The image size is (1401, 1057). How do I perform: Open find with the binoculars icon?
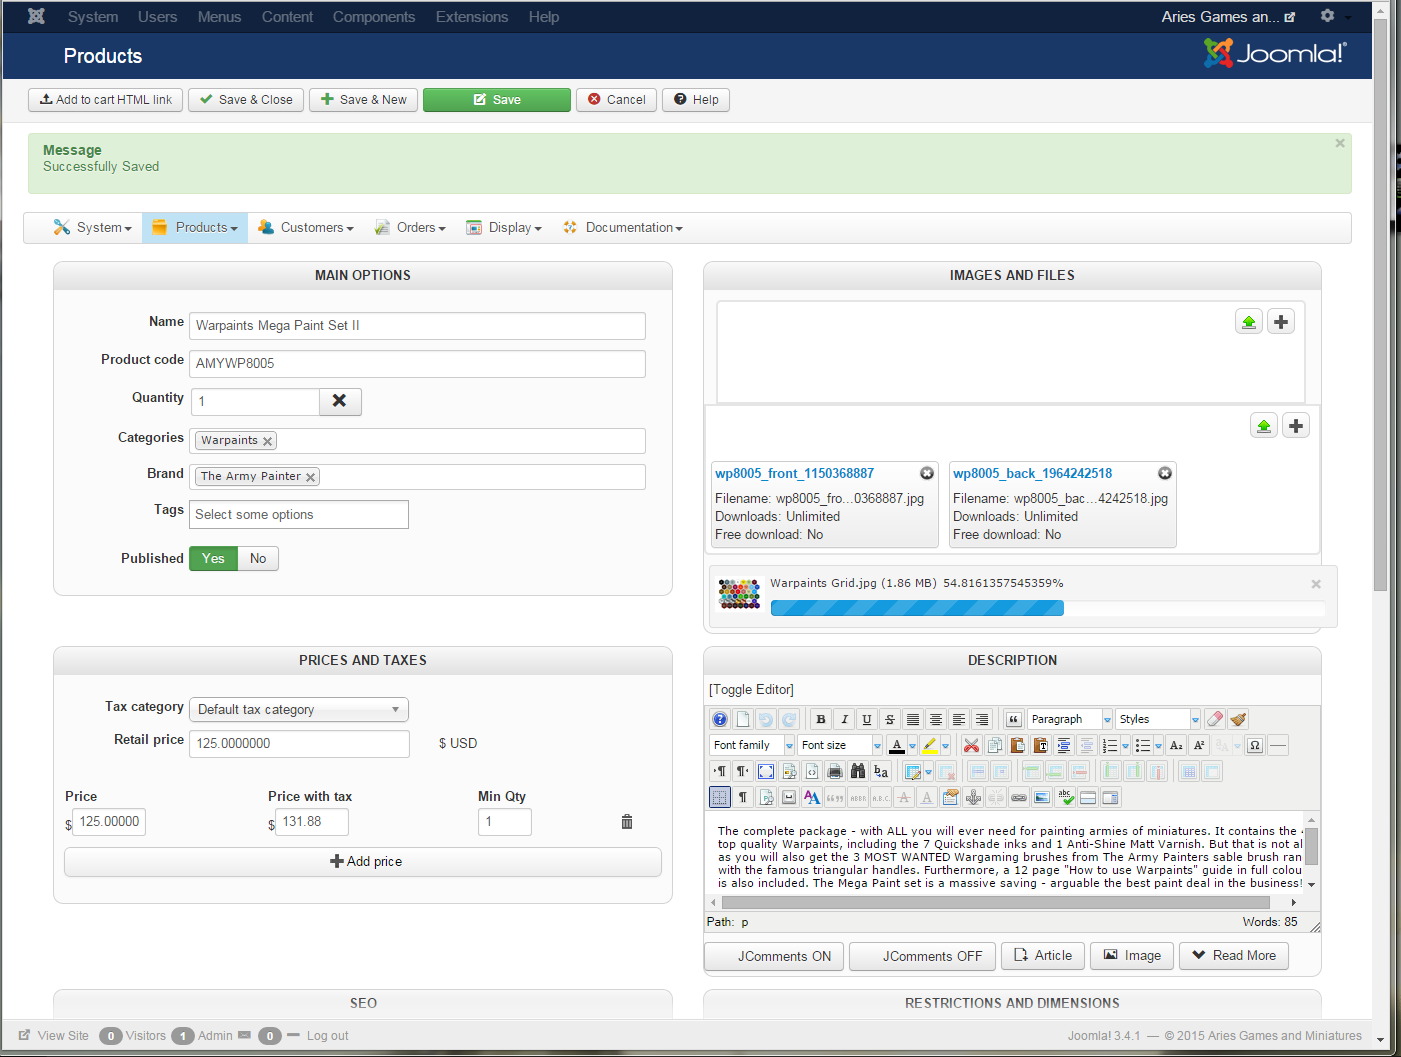click(858, 771)
